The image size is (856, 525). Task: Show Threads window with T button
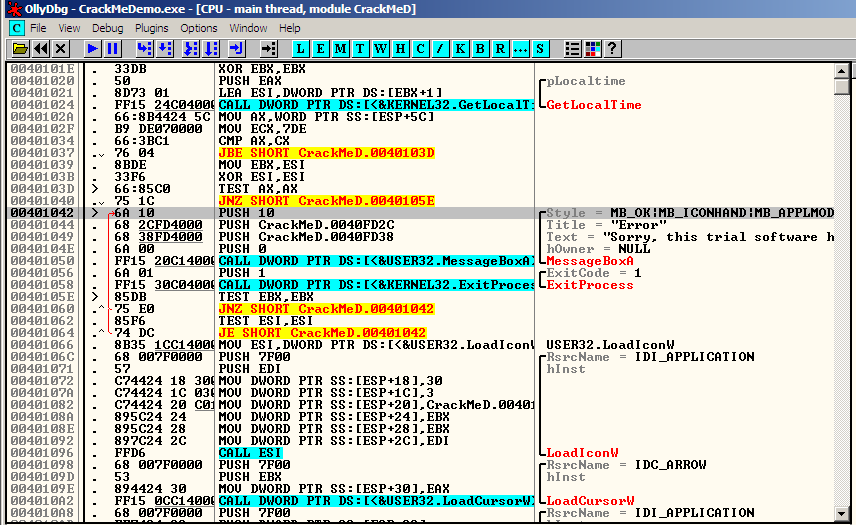(x=361, y=48)
